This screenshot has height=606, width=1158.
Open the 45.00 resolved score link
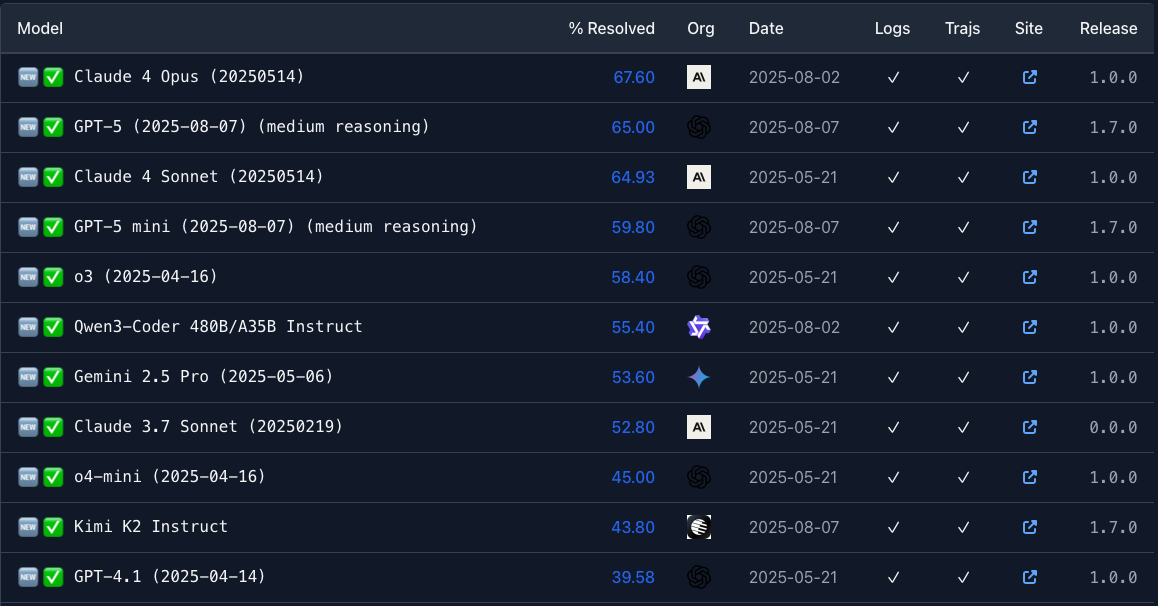coord(633,478)
